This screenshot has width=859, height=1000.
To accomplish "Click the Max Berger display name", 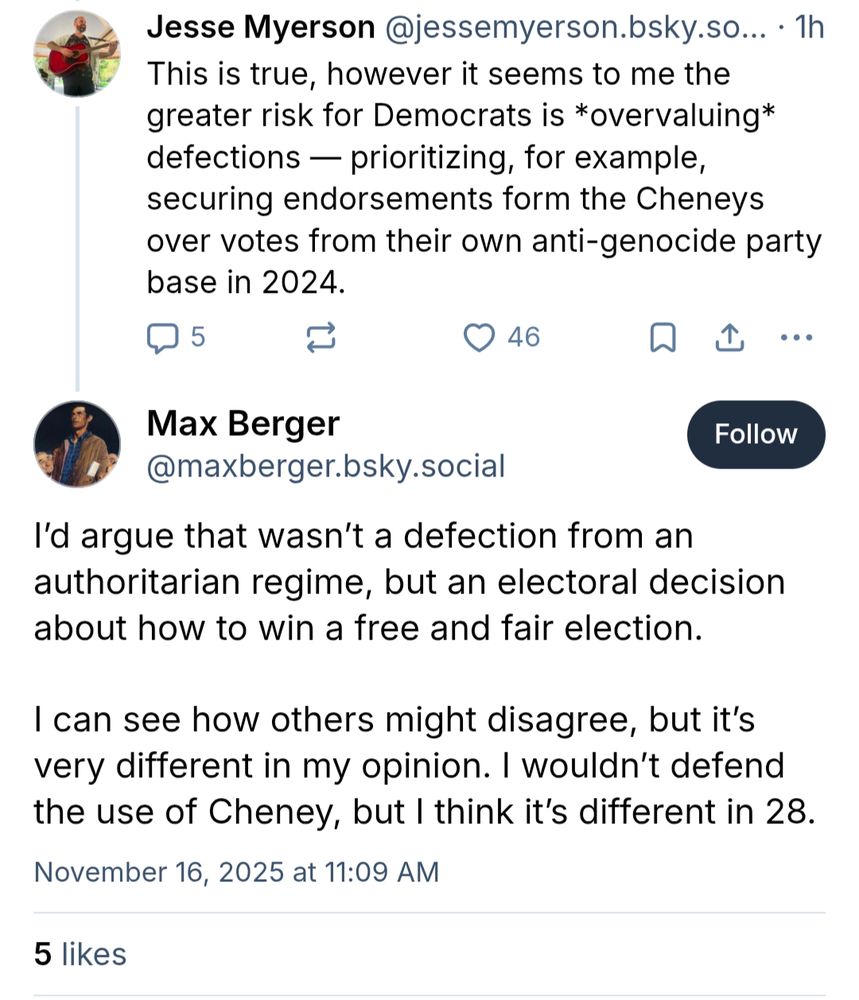I will 243,424.
